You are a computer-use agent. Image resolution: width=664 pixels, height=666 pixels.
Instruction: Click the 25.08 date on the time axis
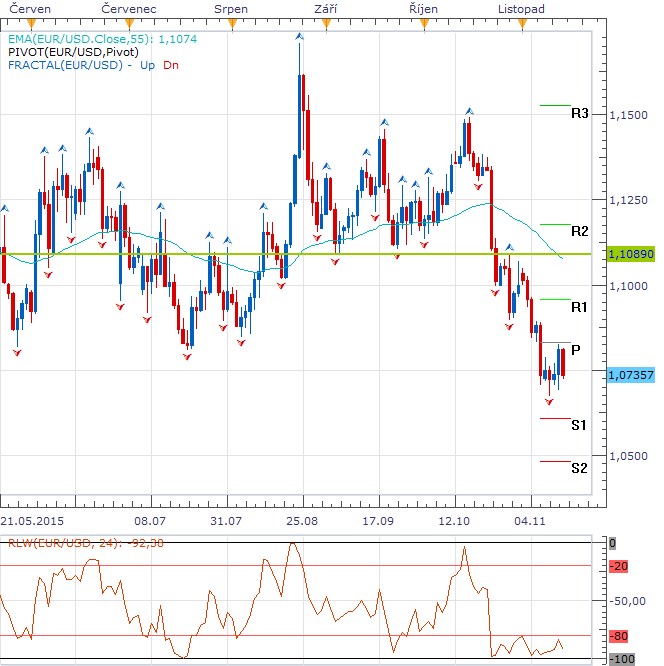302,521
